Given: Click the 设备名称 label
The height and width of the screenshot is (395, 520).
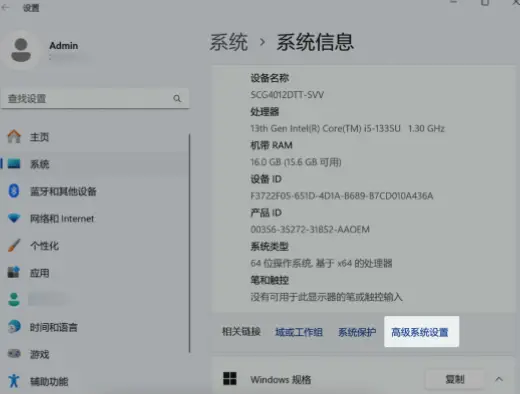Looking at the screenshot, I should (270, 78).
